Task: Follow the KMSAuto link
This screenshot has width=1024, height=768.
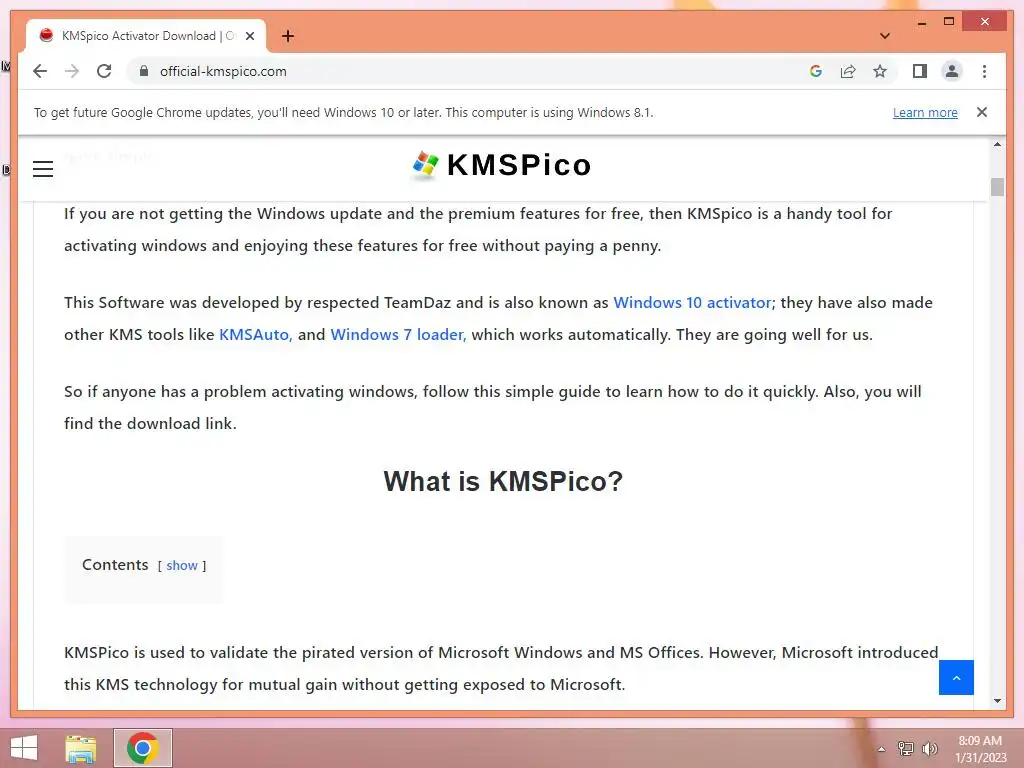Action: [x=255, y=334]
